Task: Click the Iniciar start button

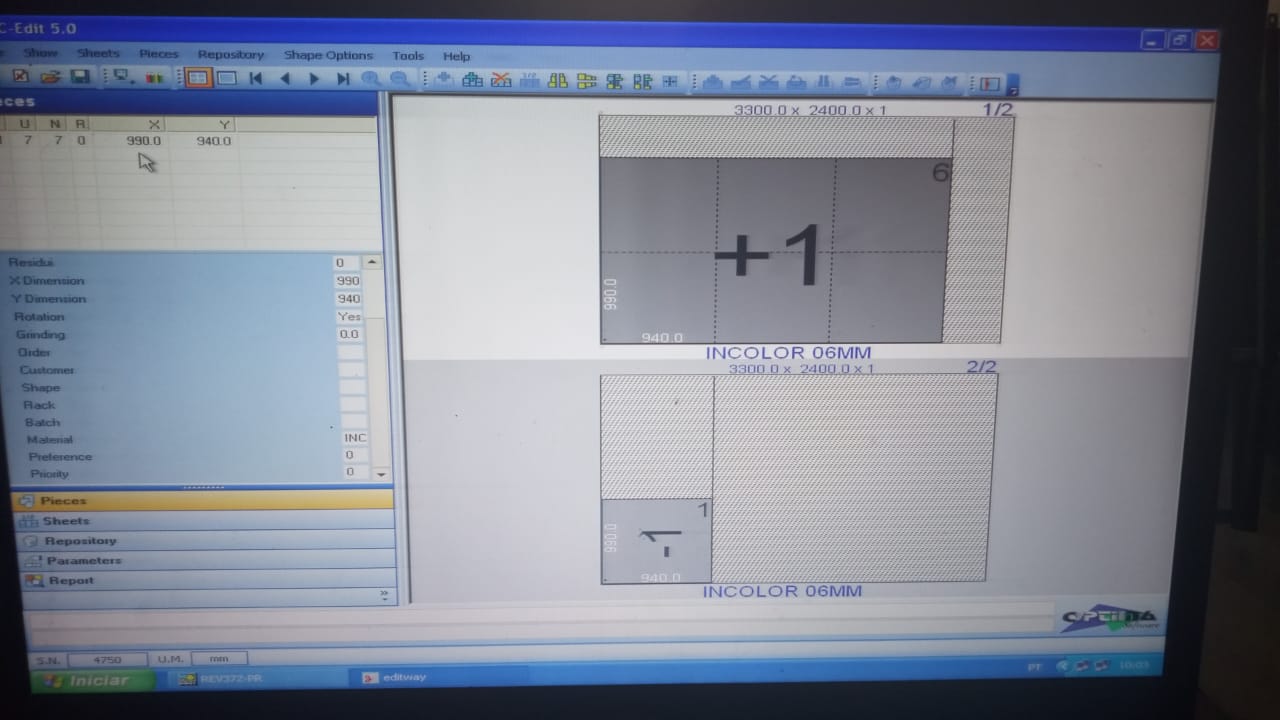Action: coord(93,680)
